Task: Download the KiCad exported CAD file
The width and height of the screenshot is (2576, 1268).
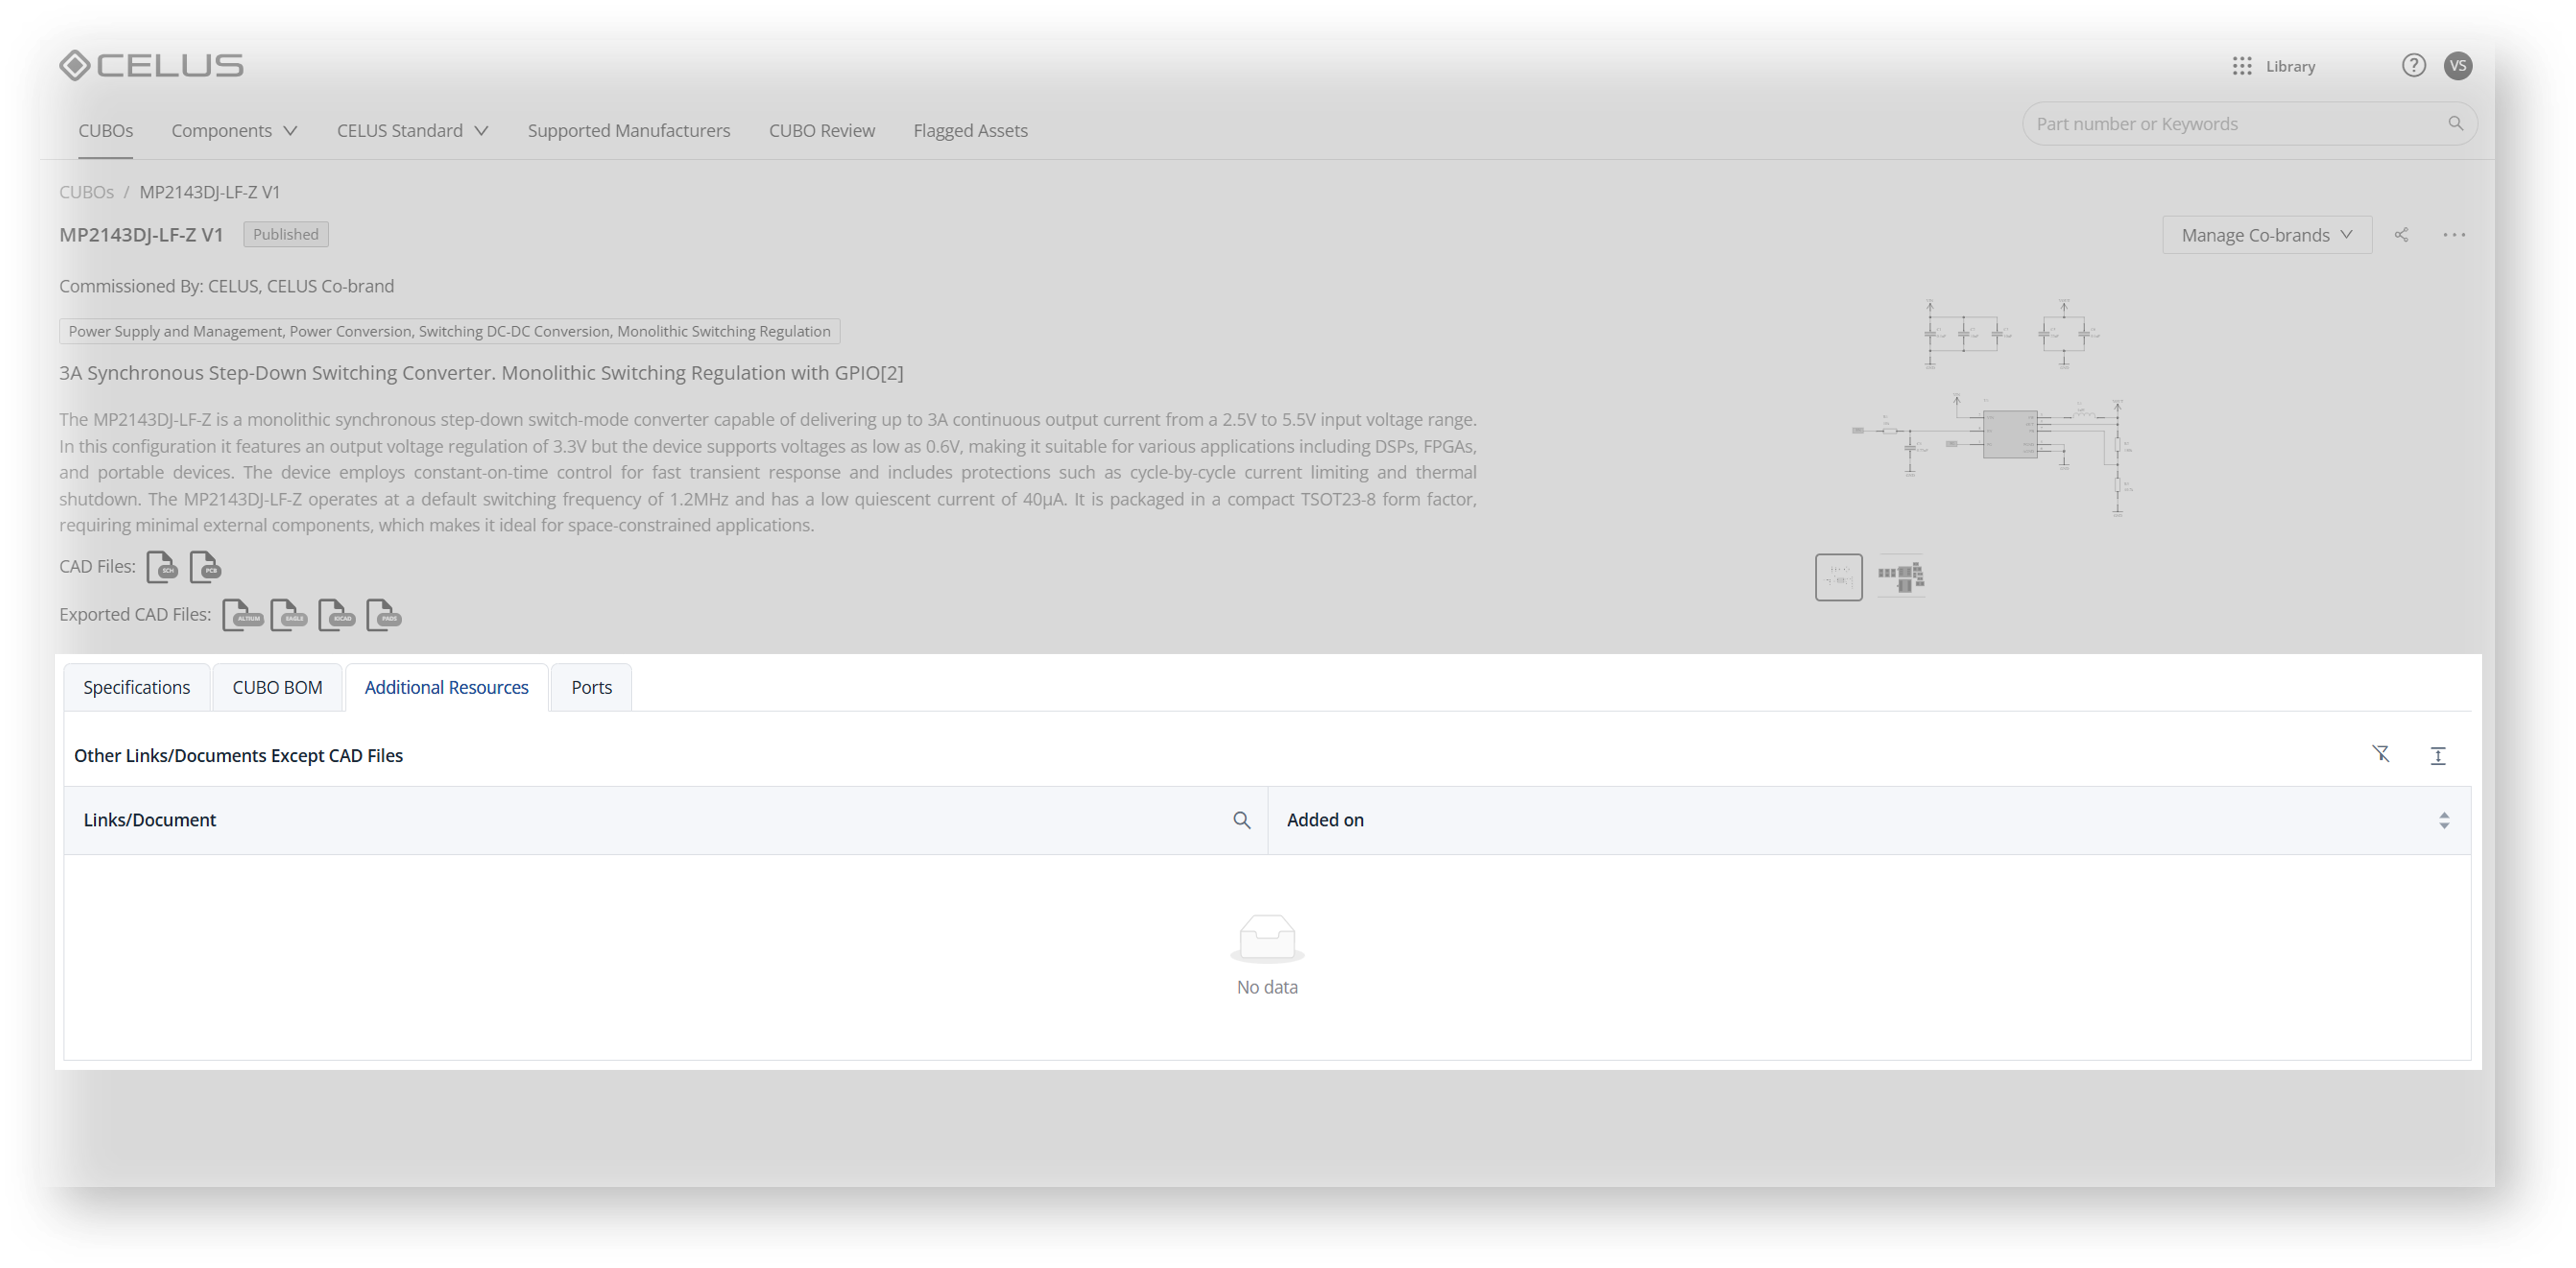Action: coord(337,615)
